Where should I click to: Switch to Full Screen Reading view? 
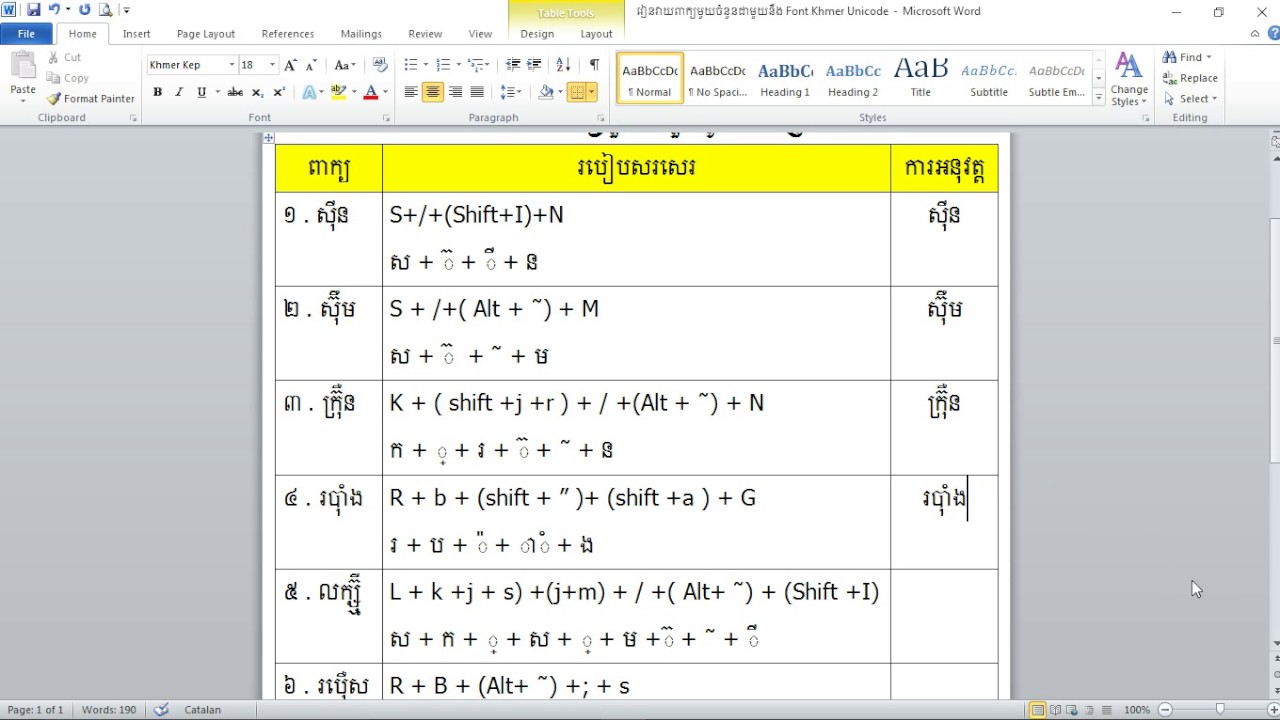point(1056,710)
